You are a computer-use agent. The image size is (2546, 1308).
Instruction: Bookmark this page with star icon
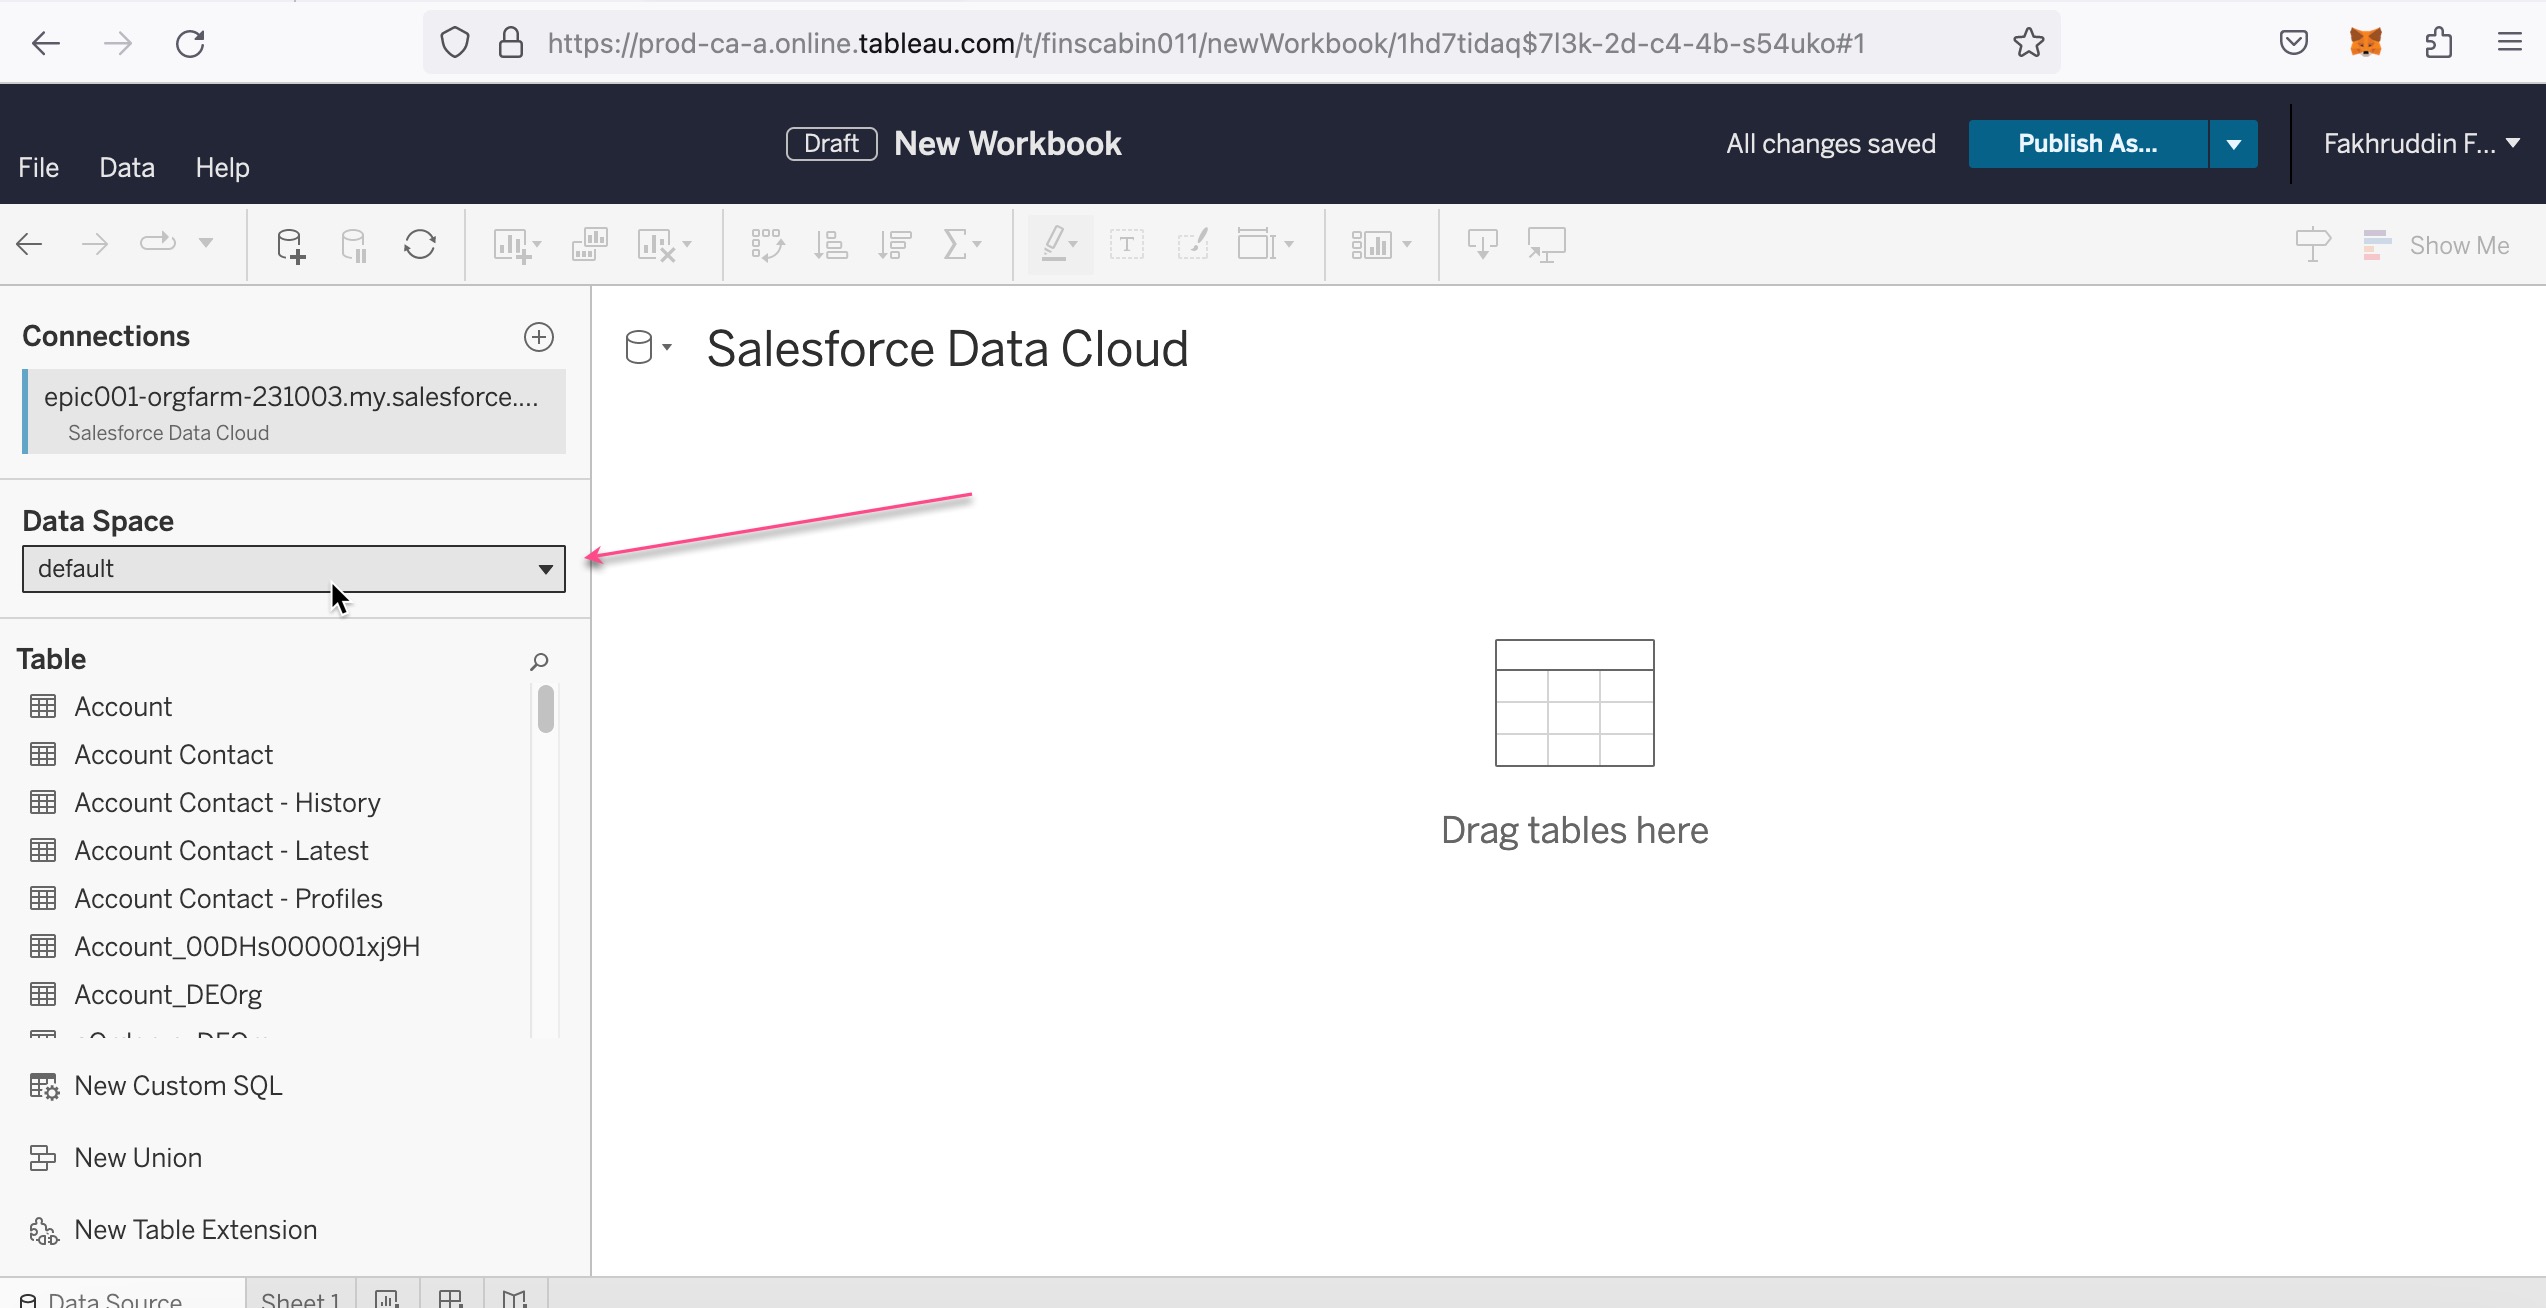tap(2028, 43)
